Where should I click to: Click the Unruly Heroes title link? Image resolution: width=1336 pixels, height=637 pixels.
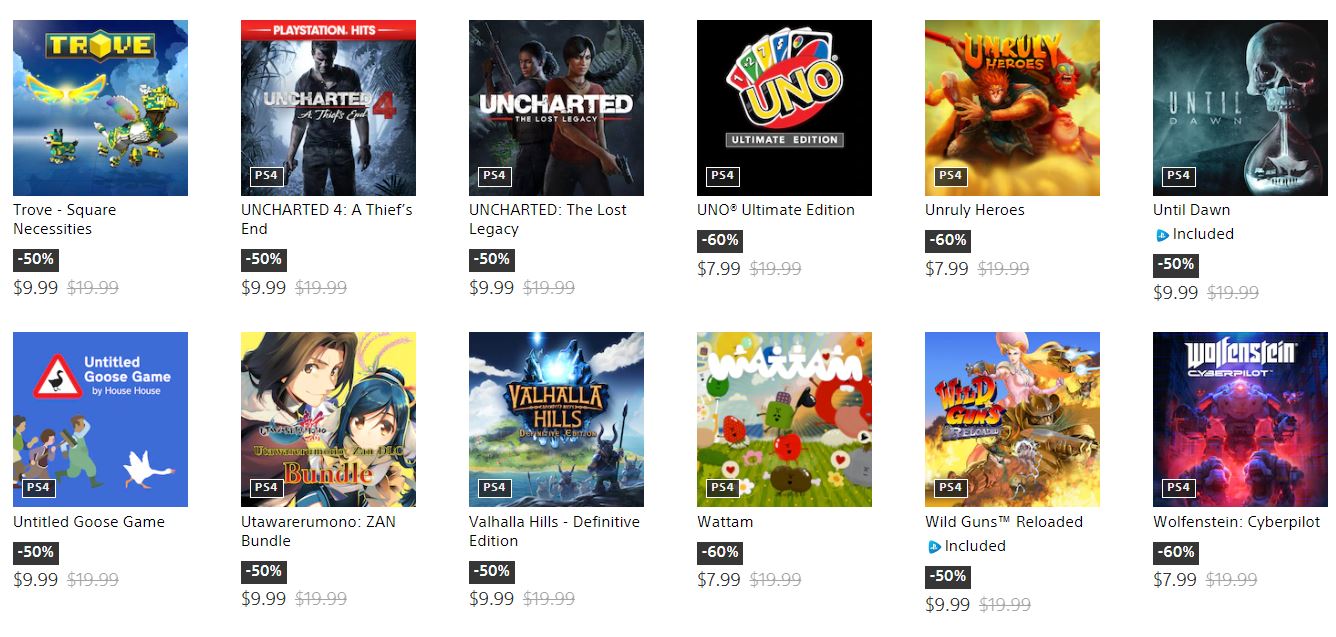(x=974, y=210)
